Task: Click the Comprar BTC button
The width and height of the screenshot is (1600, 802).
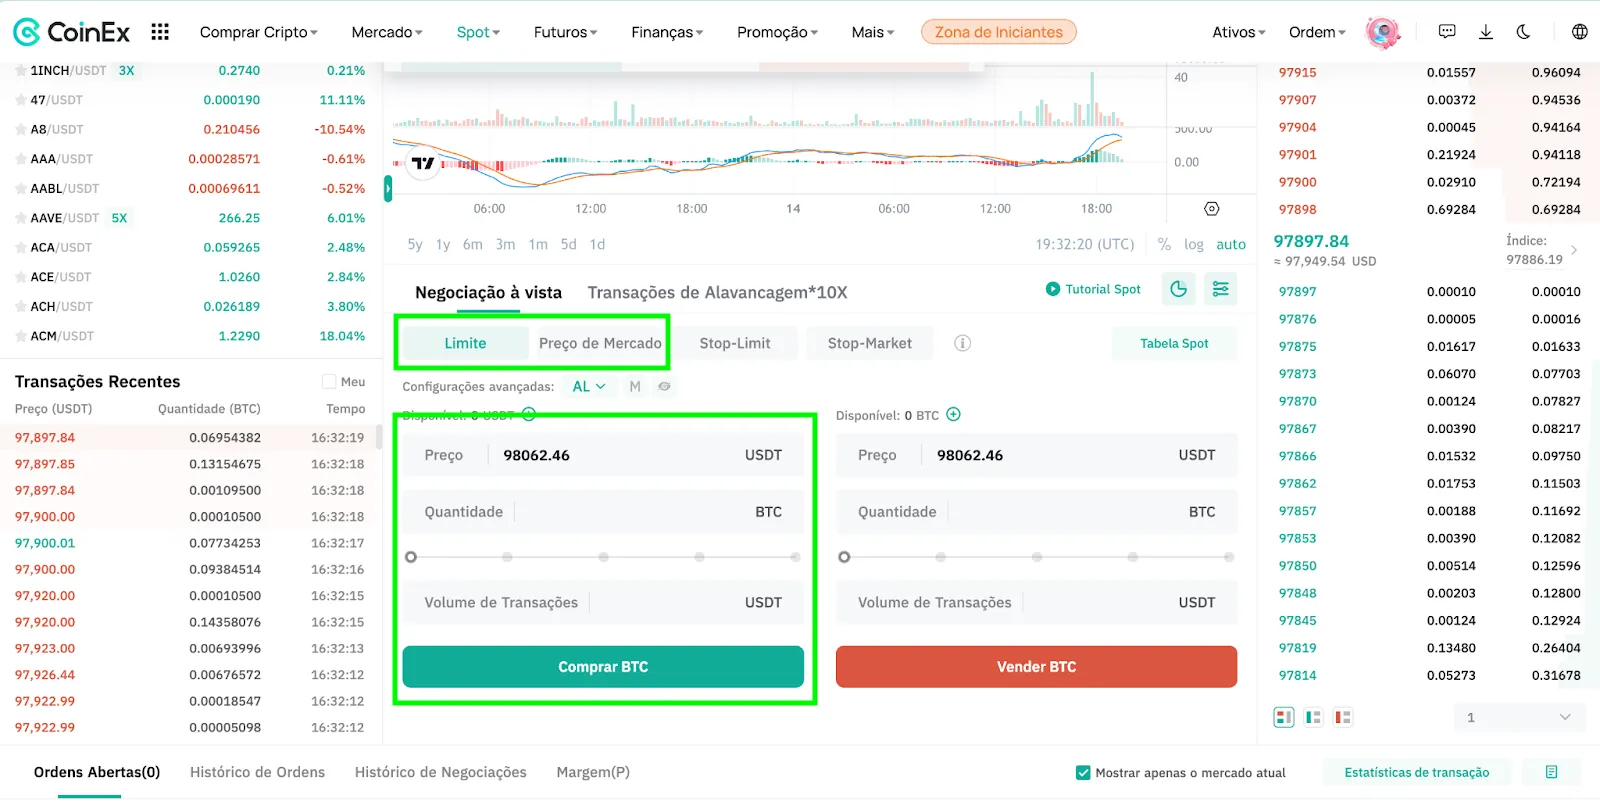Action: pyautogui.click(x=603, y=666)
